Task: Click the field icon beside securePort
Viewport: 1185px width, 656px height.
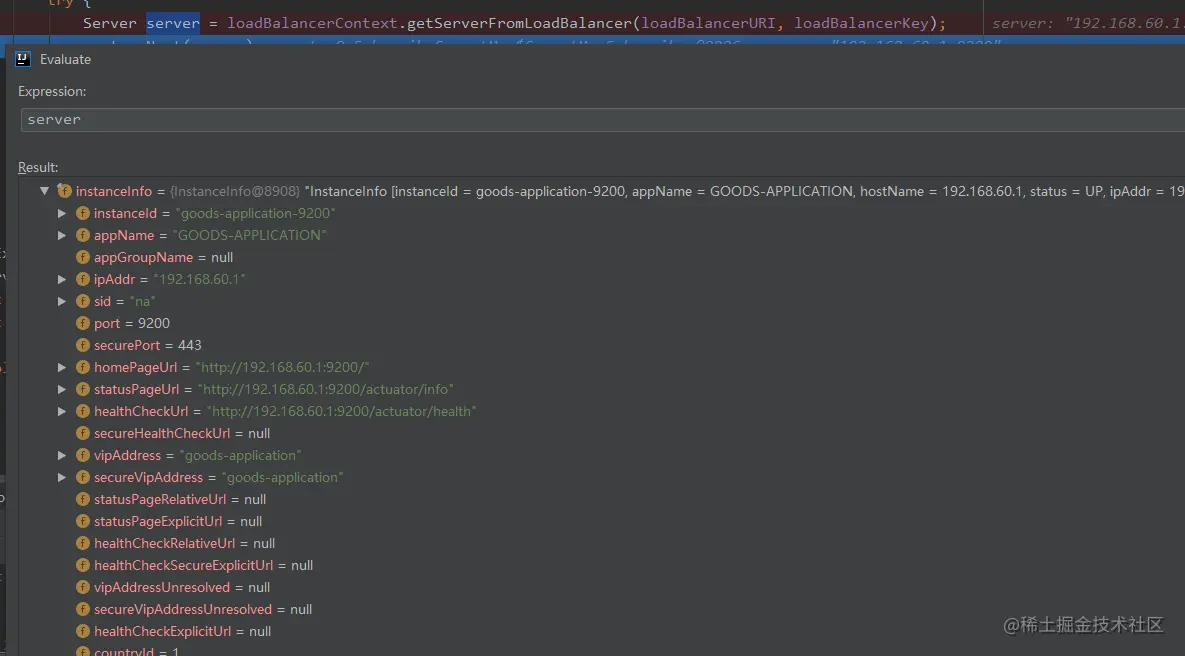Action: tap(83, 345)
